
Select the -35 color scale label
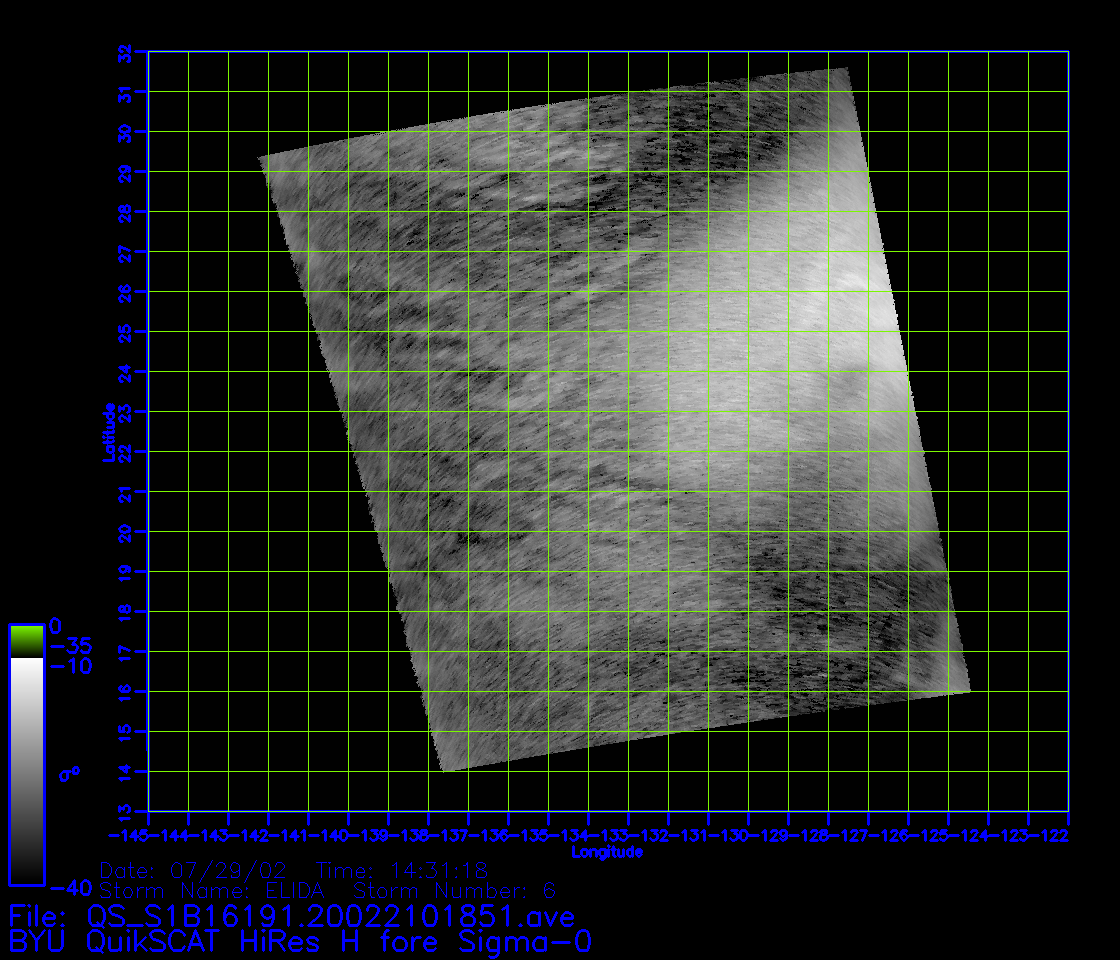tap(69, 645)
